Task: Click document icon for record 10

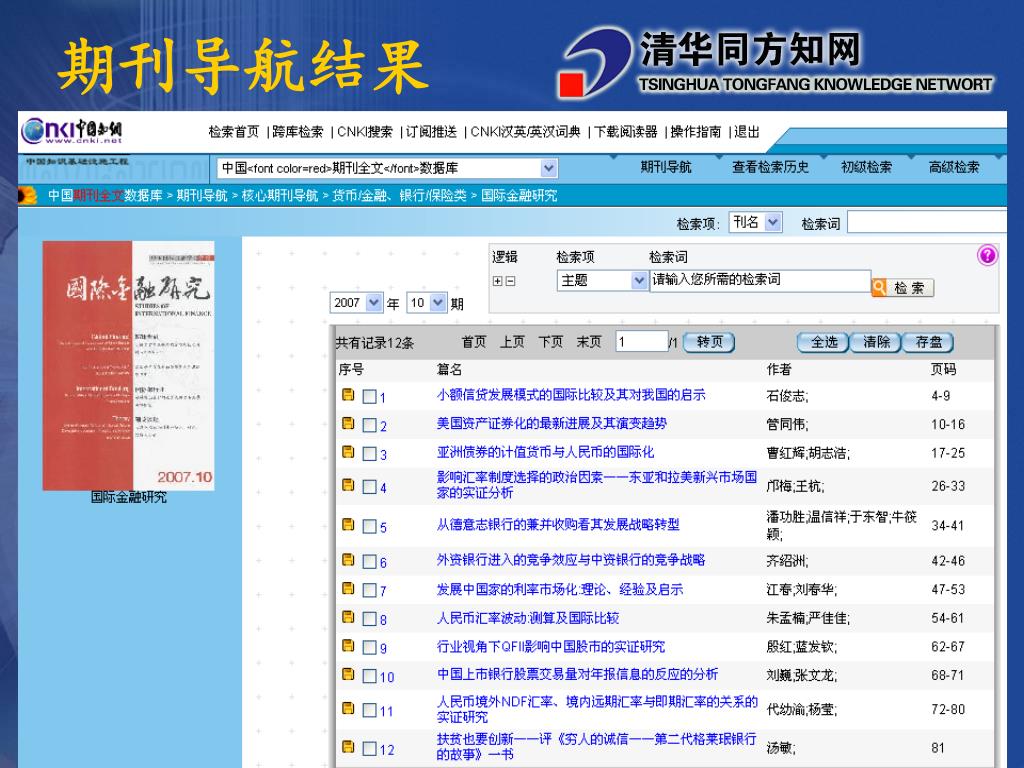Action: tap(348, 674)
